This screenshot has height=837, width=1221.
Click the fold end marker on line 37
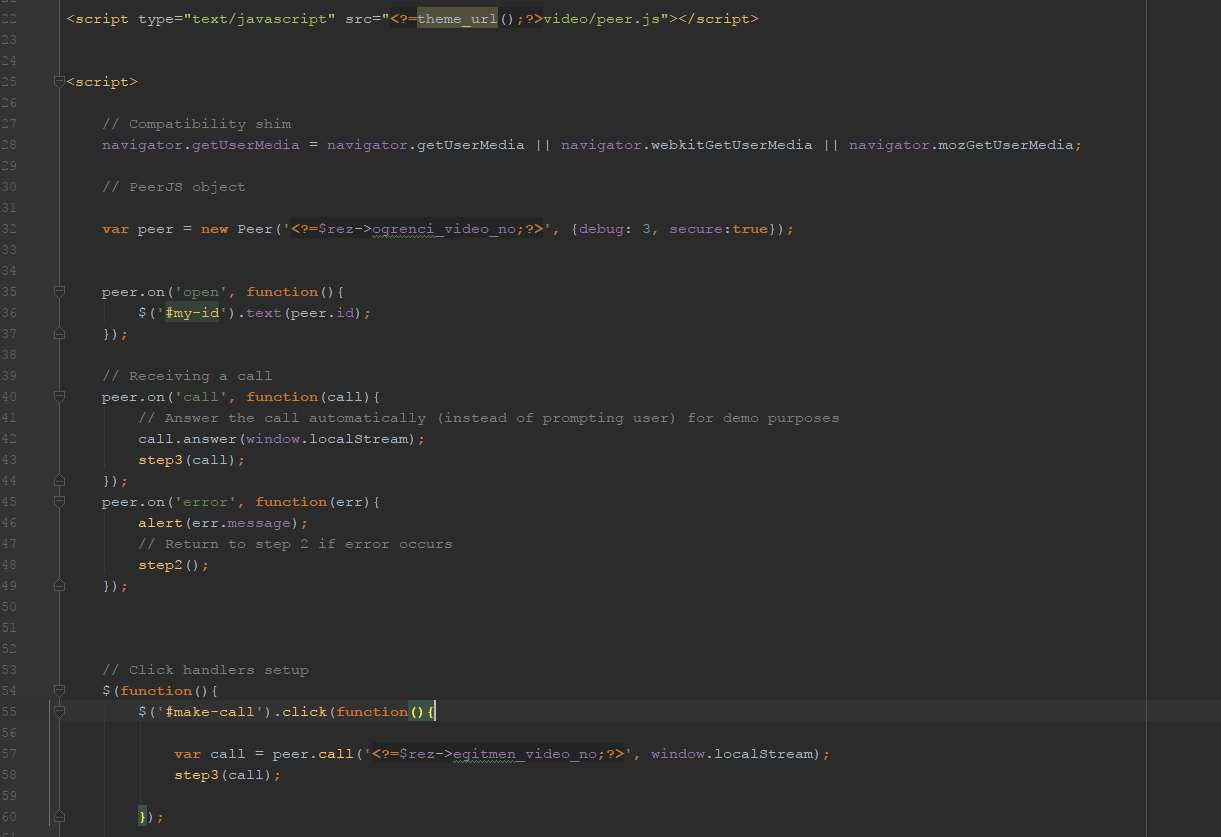pos(59,333)
